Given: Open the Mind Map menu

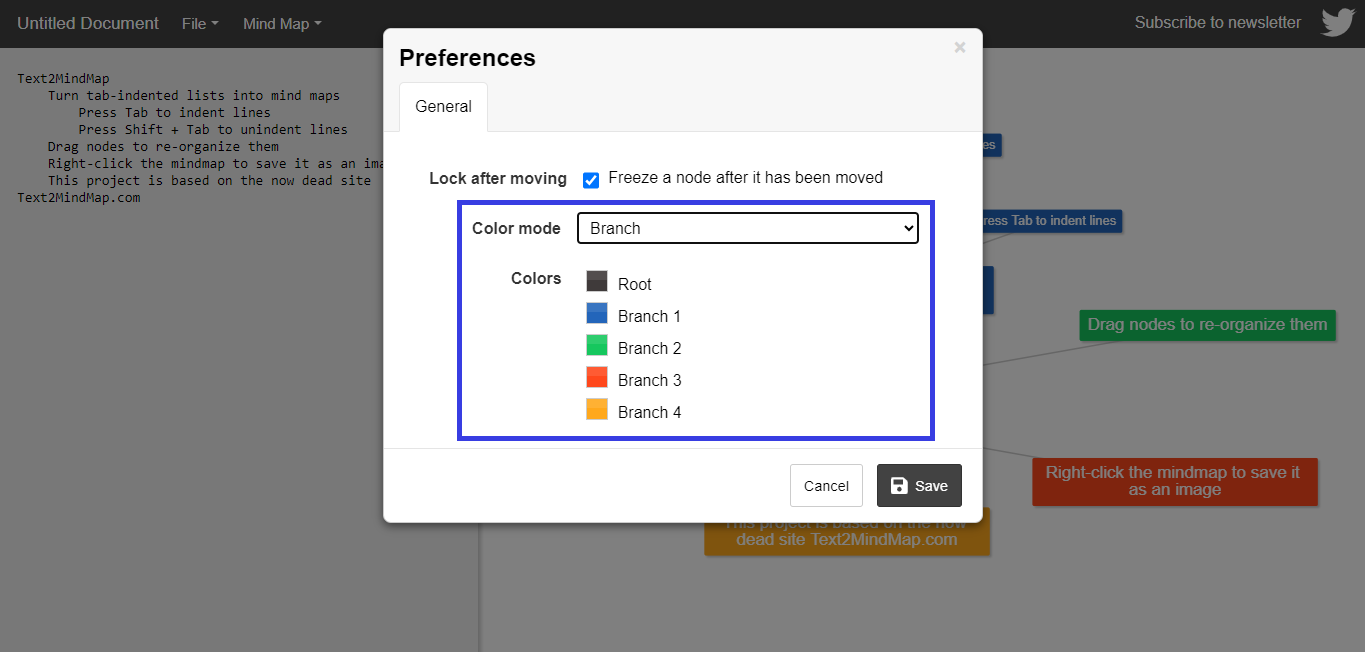Looking at the screenshot, I should click(281, 23).
